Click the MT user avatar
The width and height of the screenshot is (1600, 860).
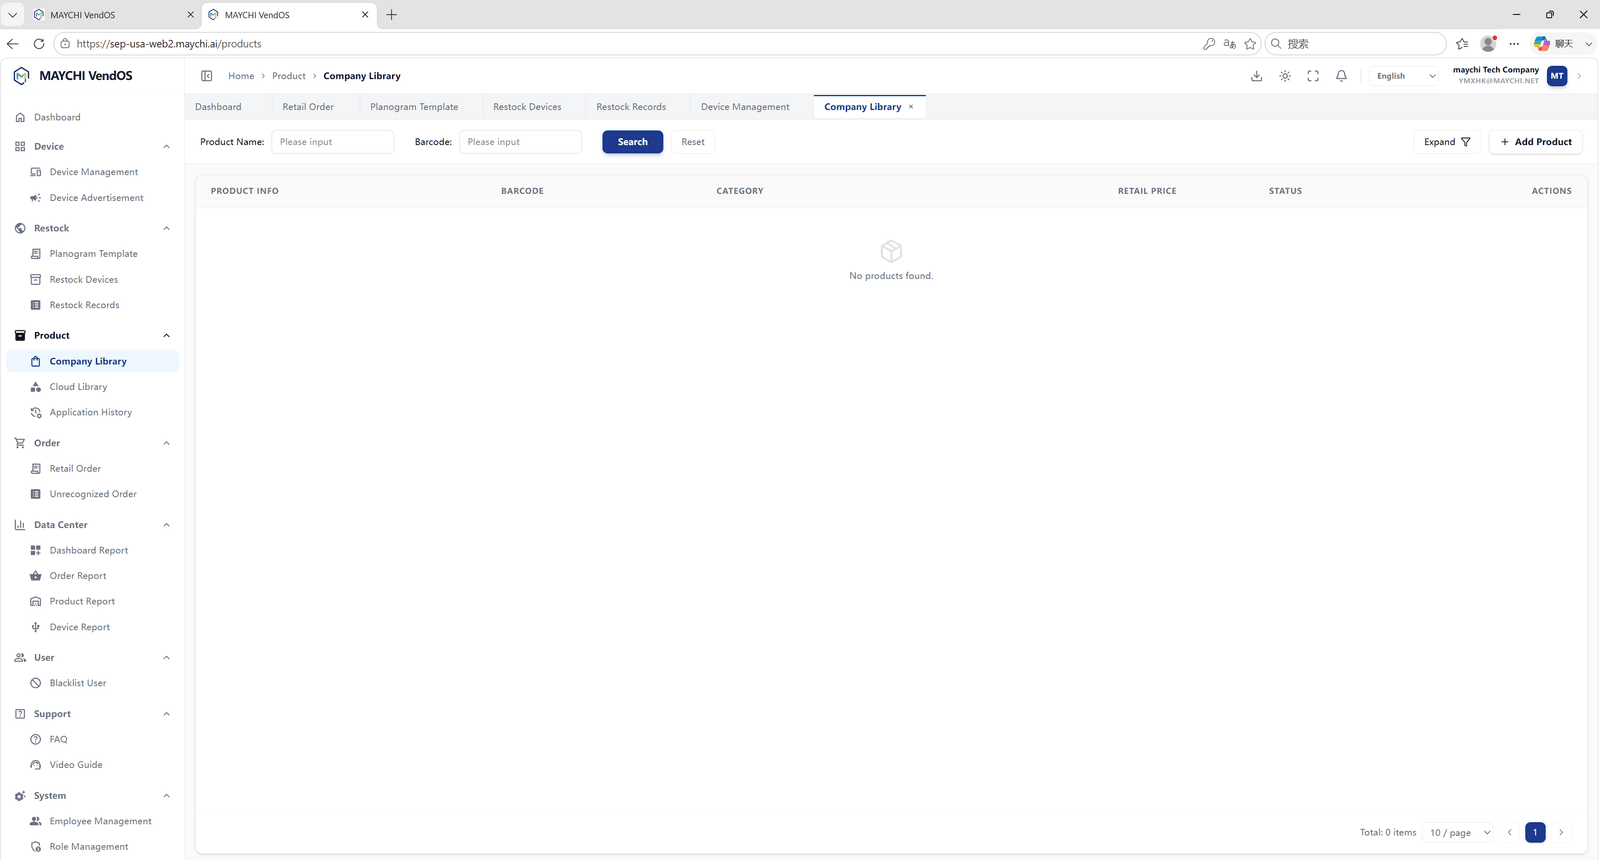coord(1557,76)
